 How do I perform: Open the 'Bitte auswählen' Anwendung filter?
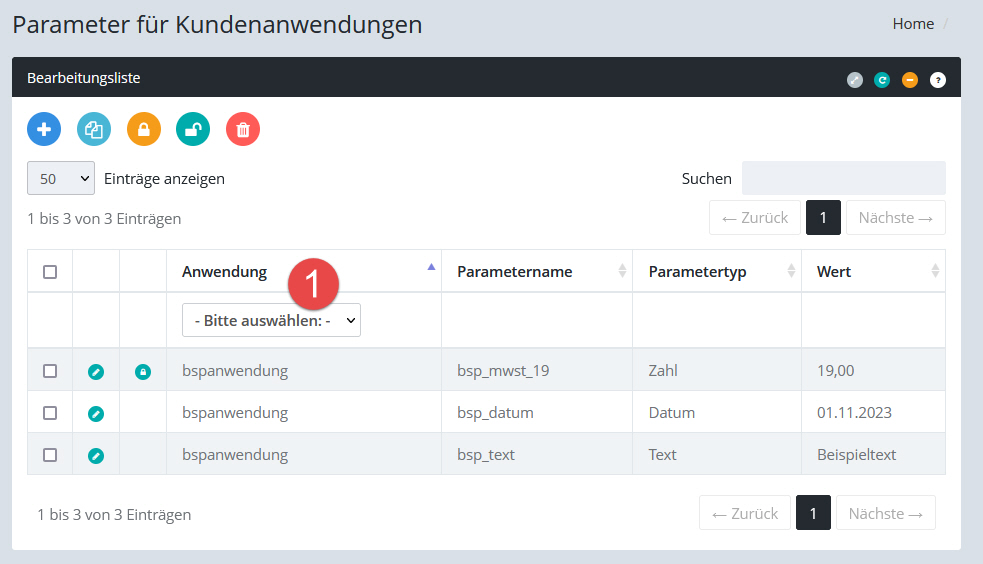(271, 320)
